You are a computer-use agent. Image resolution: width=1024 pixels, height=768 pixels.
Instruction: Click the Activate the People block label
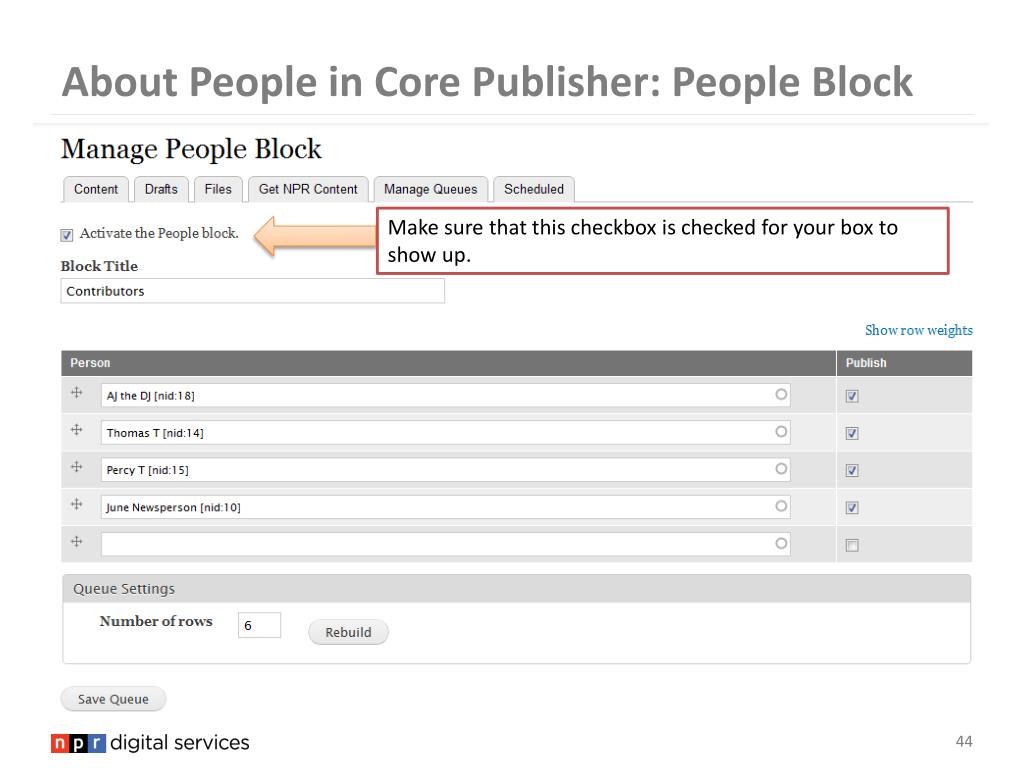[159, 233]
